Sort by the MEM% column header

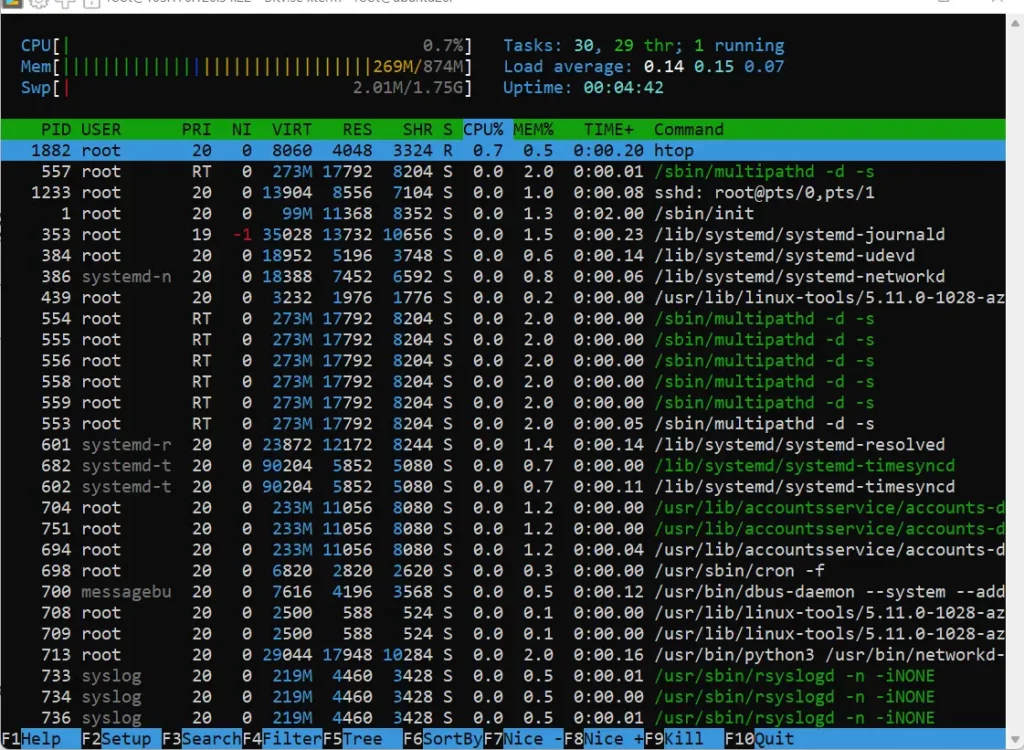534,129
